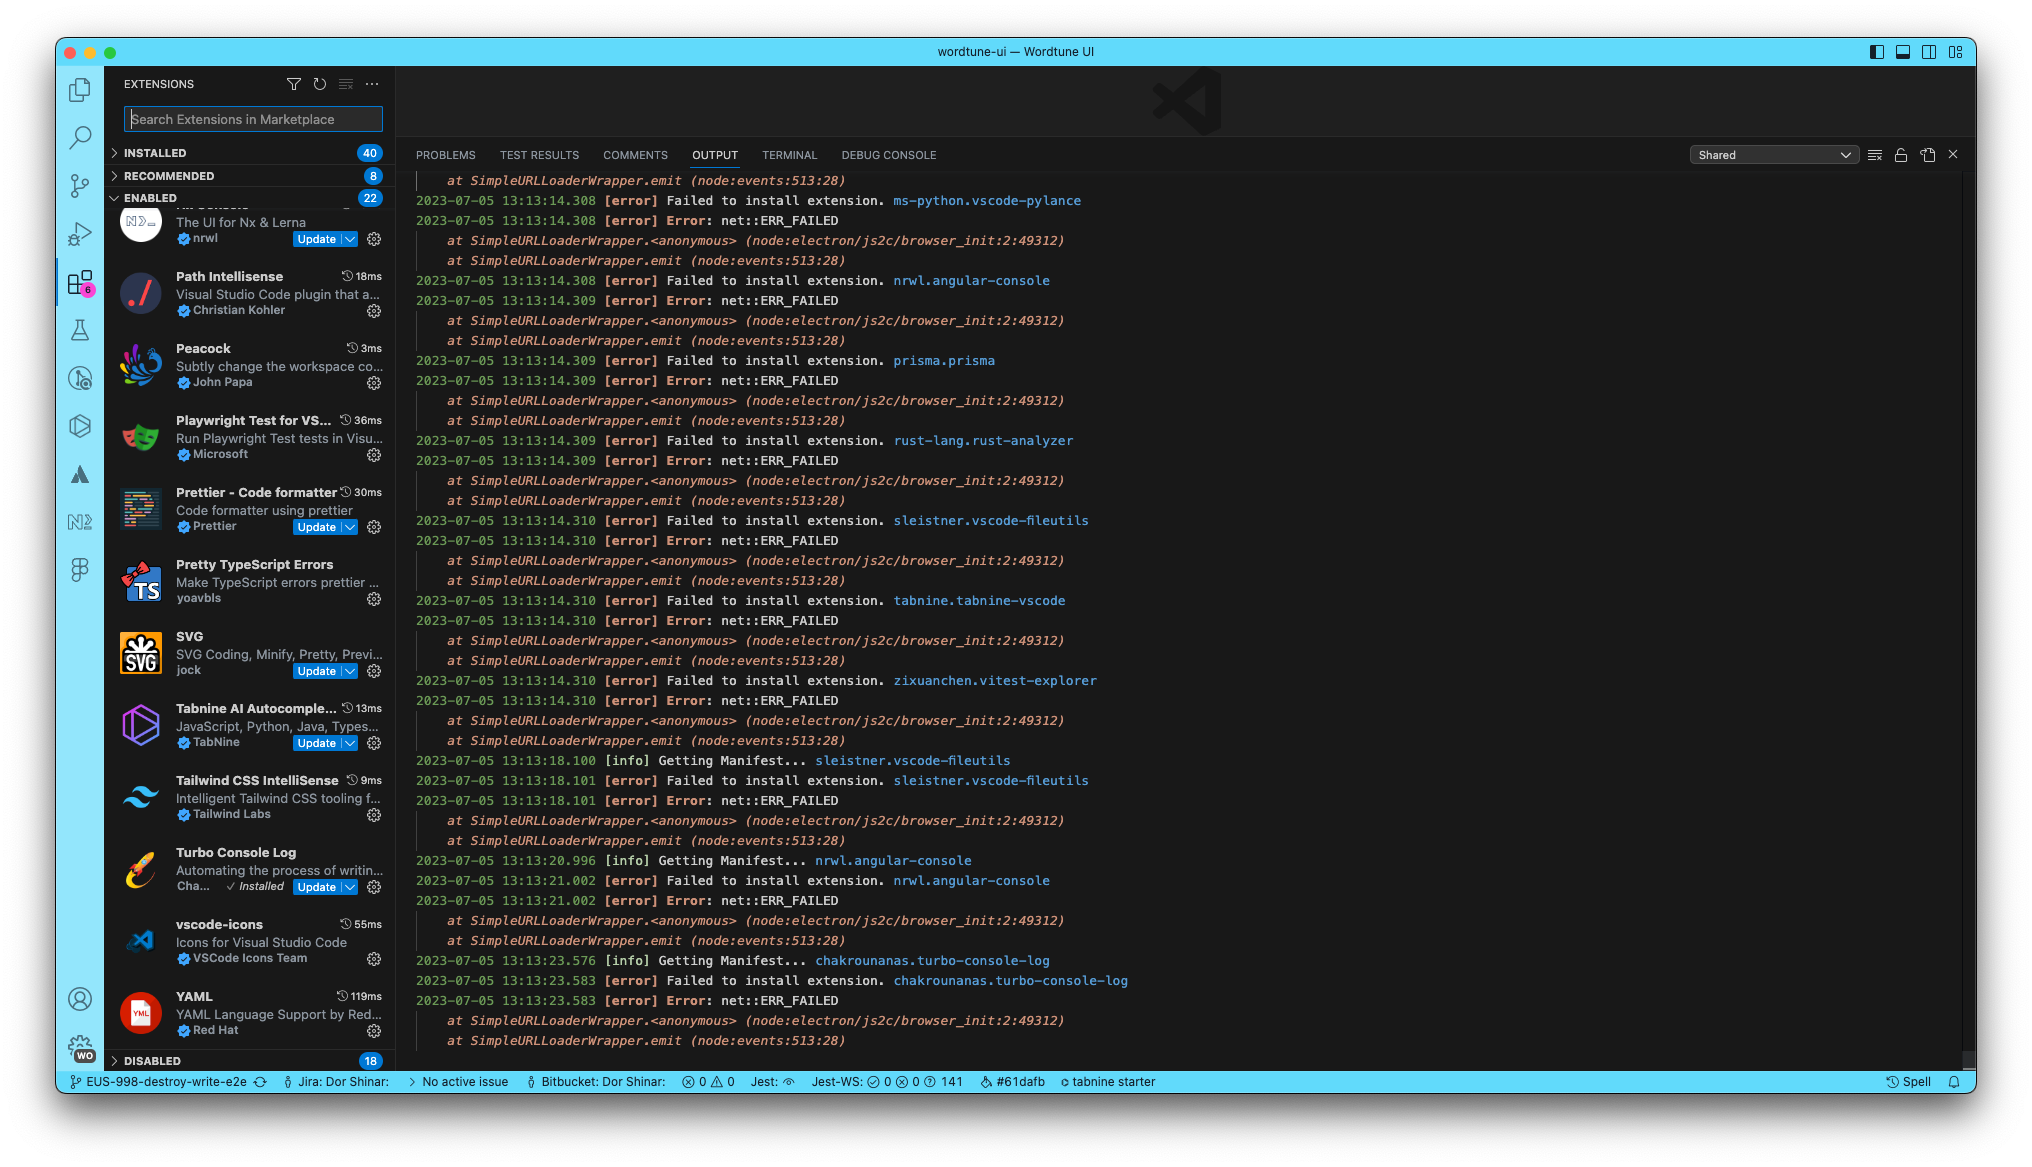Screen dimensions: 2032x1167
Task: Switch to the PROBLEMS tab
Action: click(x=446, y=155)
